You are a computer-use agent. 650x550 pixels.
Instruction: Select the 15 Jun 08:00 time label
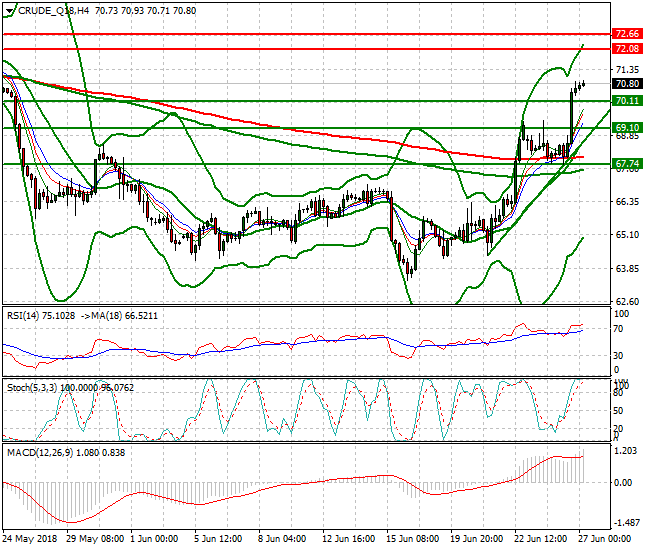(412, 539)
